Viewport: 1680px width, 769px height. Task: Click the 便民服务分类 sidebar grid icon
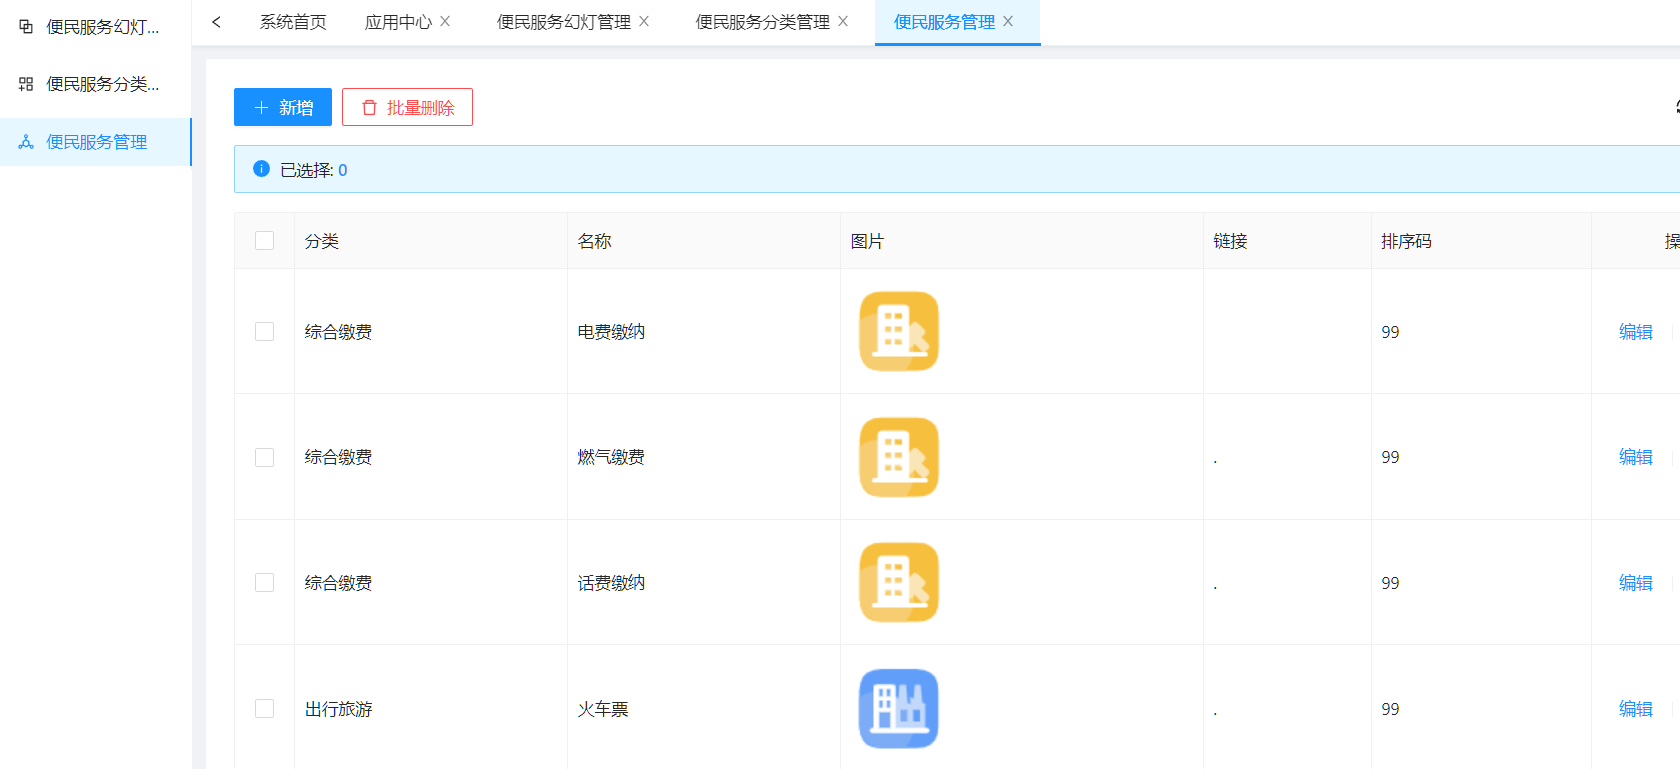tap(26, 84)
